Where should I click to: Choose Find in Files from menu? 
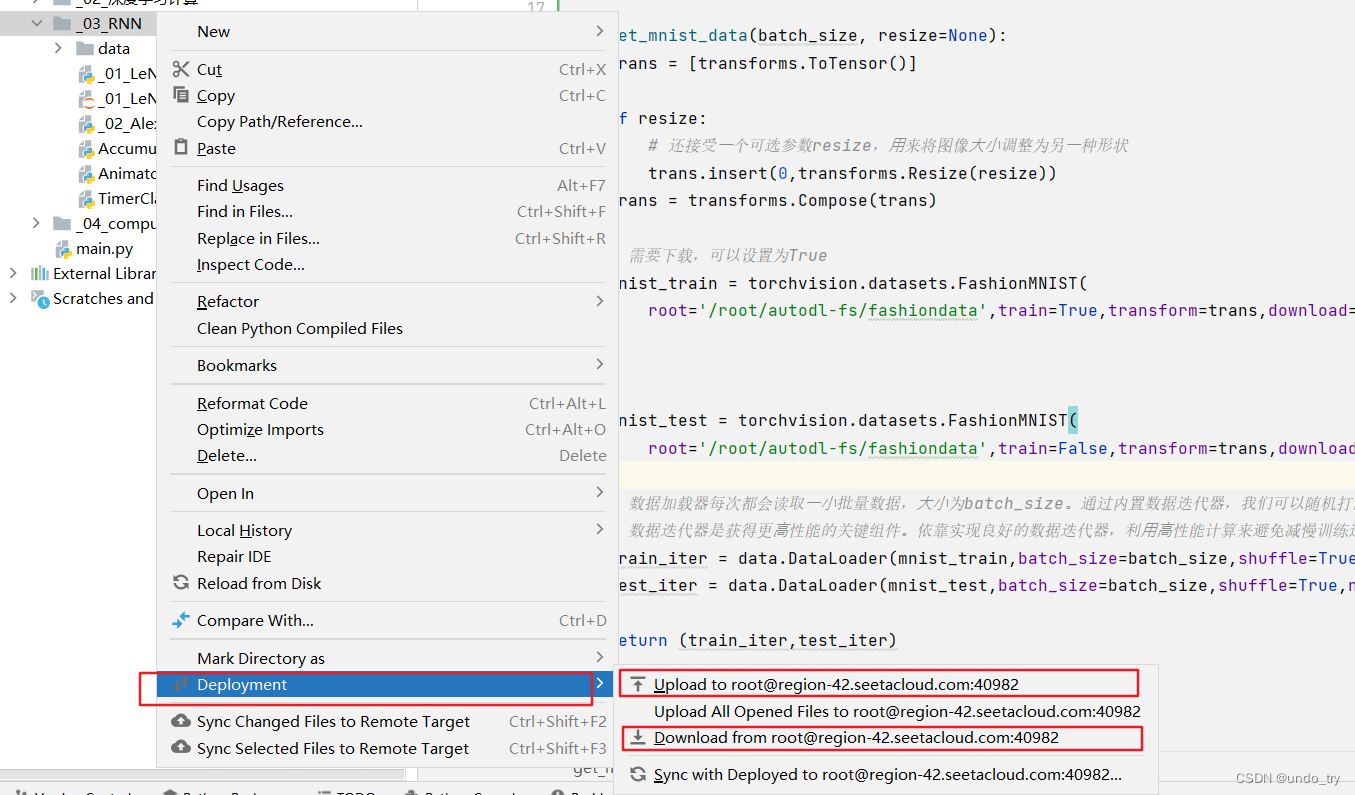click(x=388, y=212)
